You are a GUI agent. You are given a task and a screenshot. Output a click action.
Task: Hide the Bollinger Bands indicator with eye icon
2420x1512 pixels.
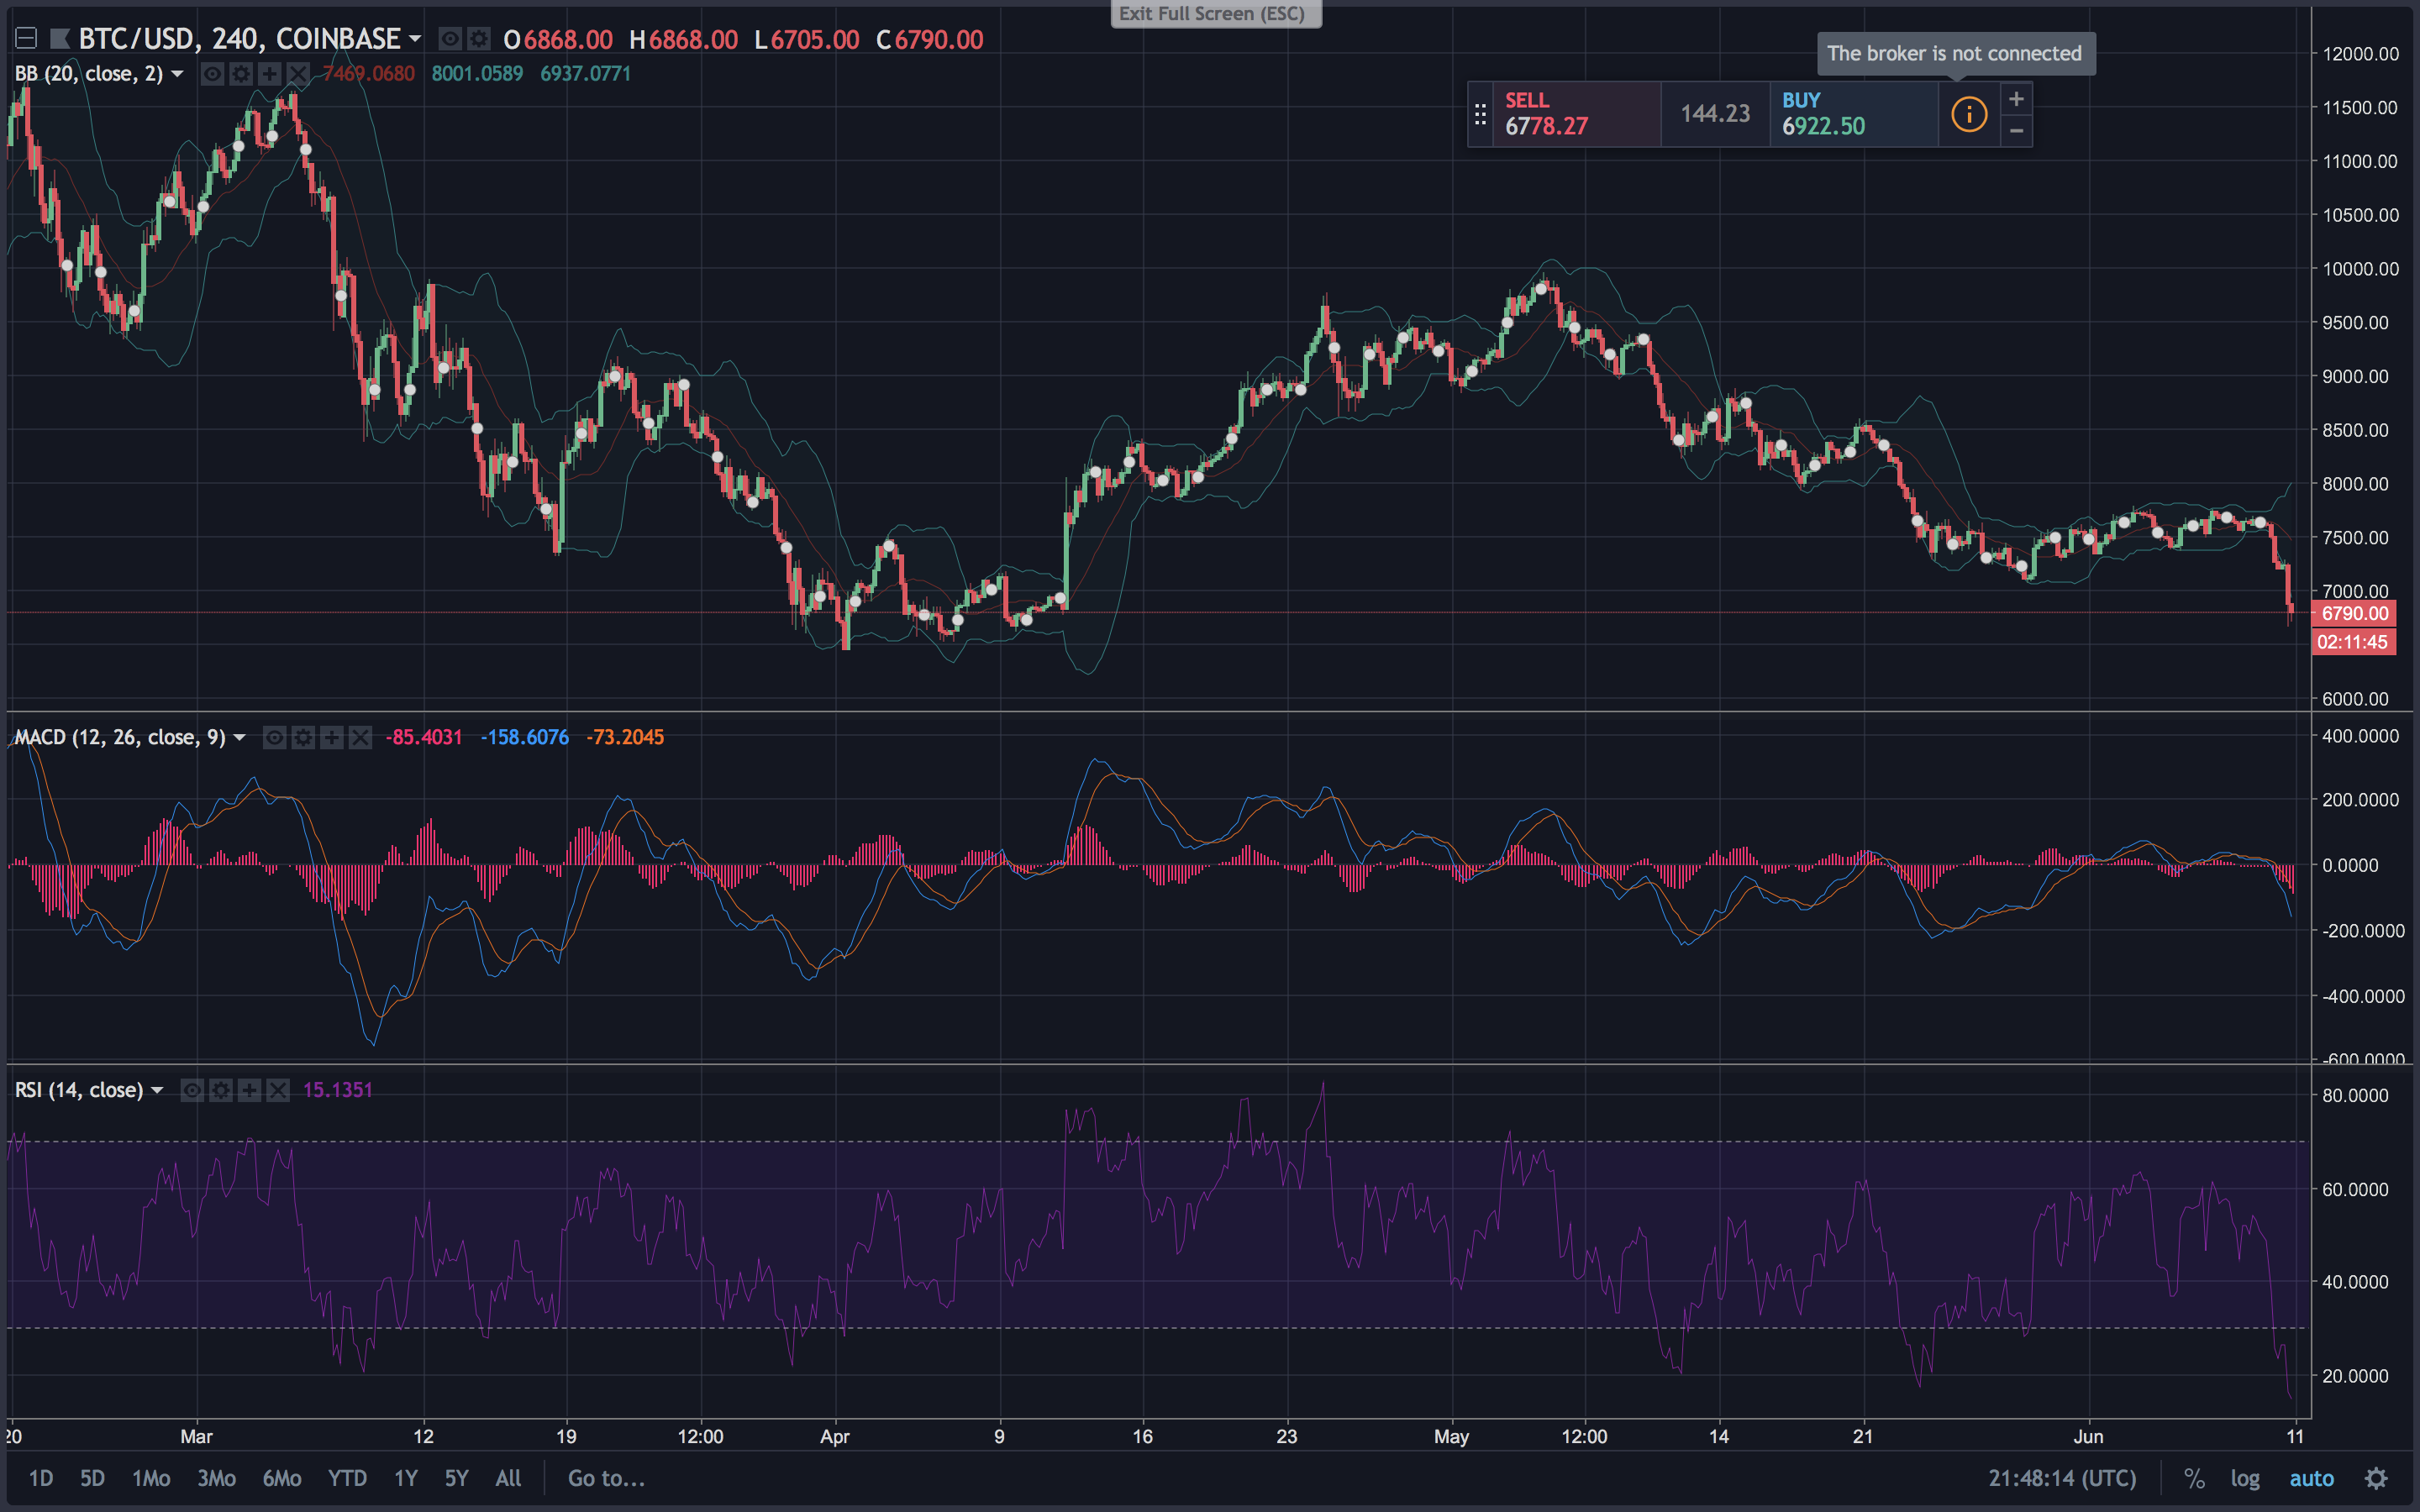(212, 73)
